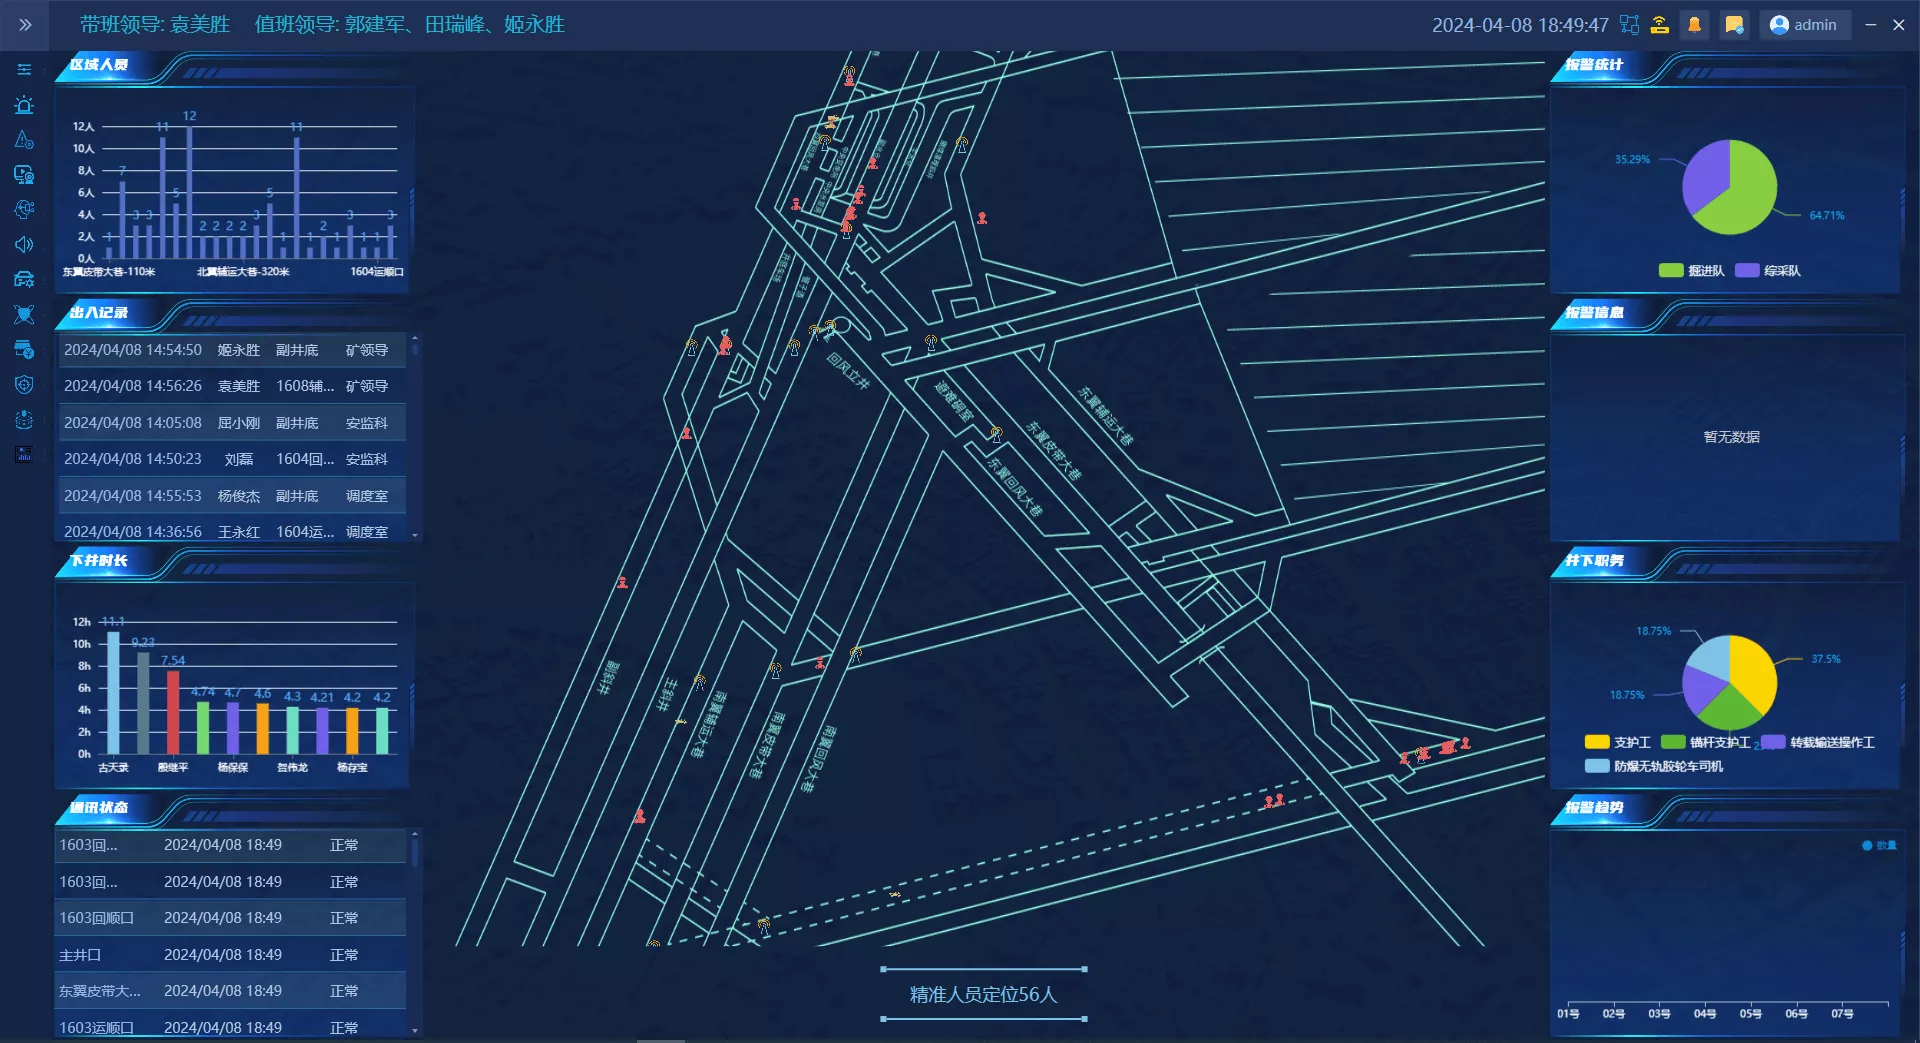Open the alarm siren icon in sidebar
Image resolution: width=1920 pixels, height=1043 pixels.
[x=24, y=105]
